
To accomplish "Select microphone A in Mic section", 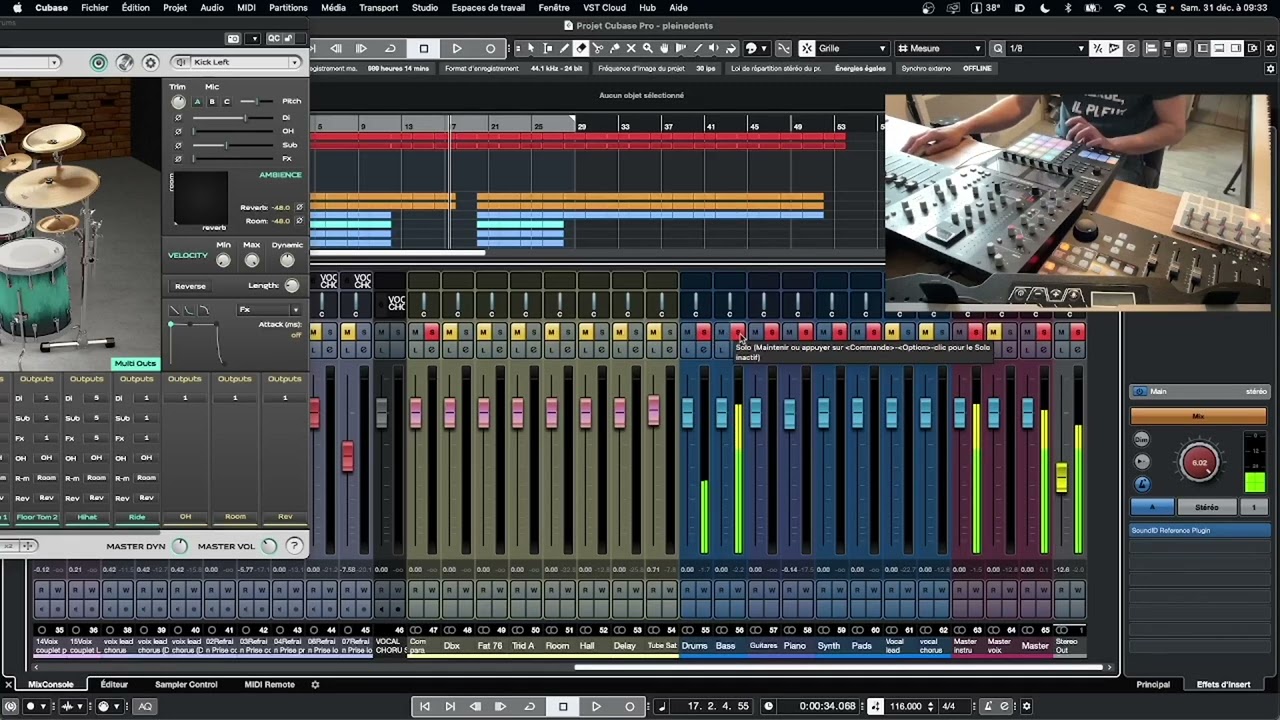I will coord(197,102).
